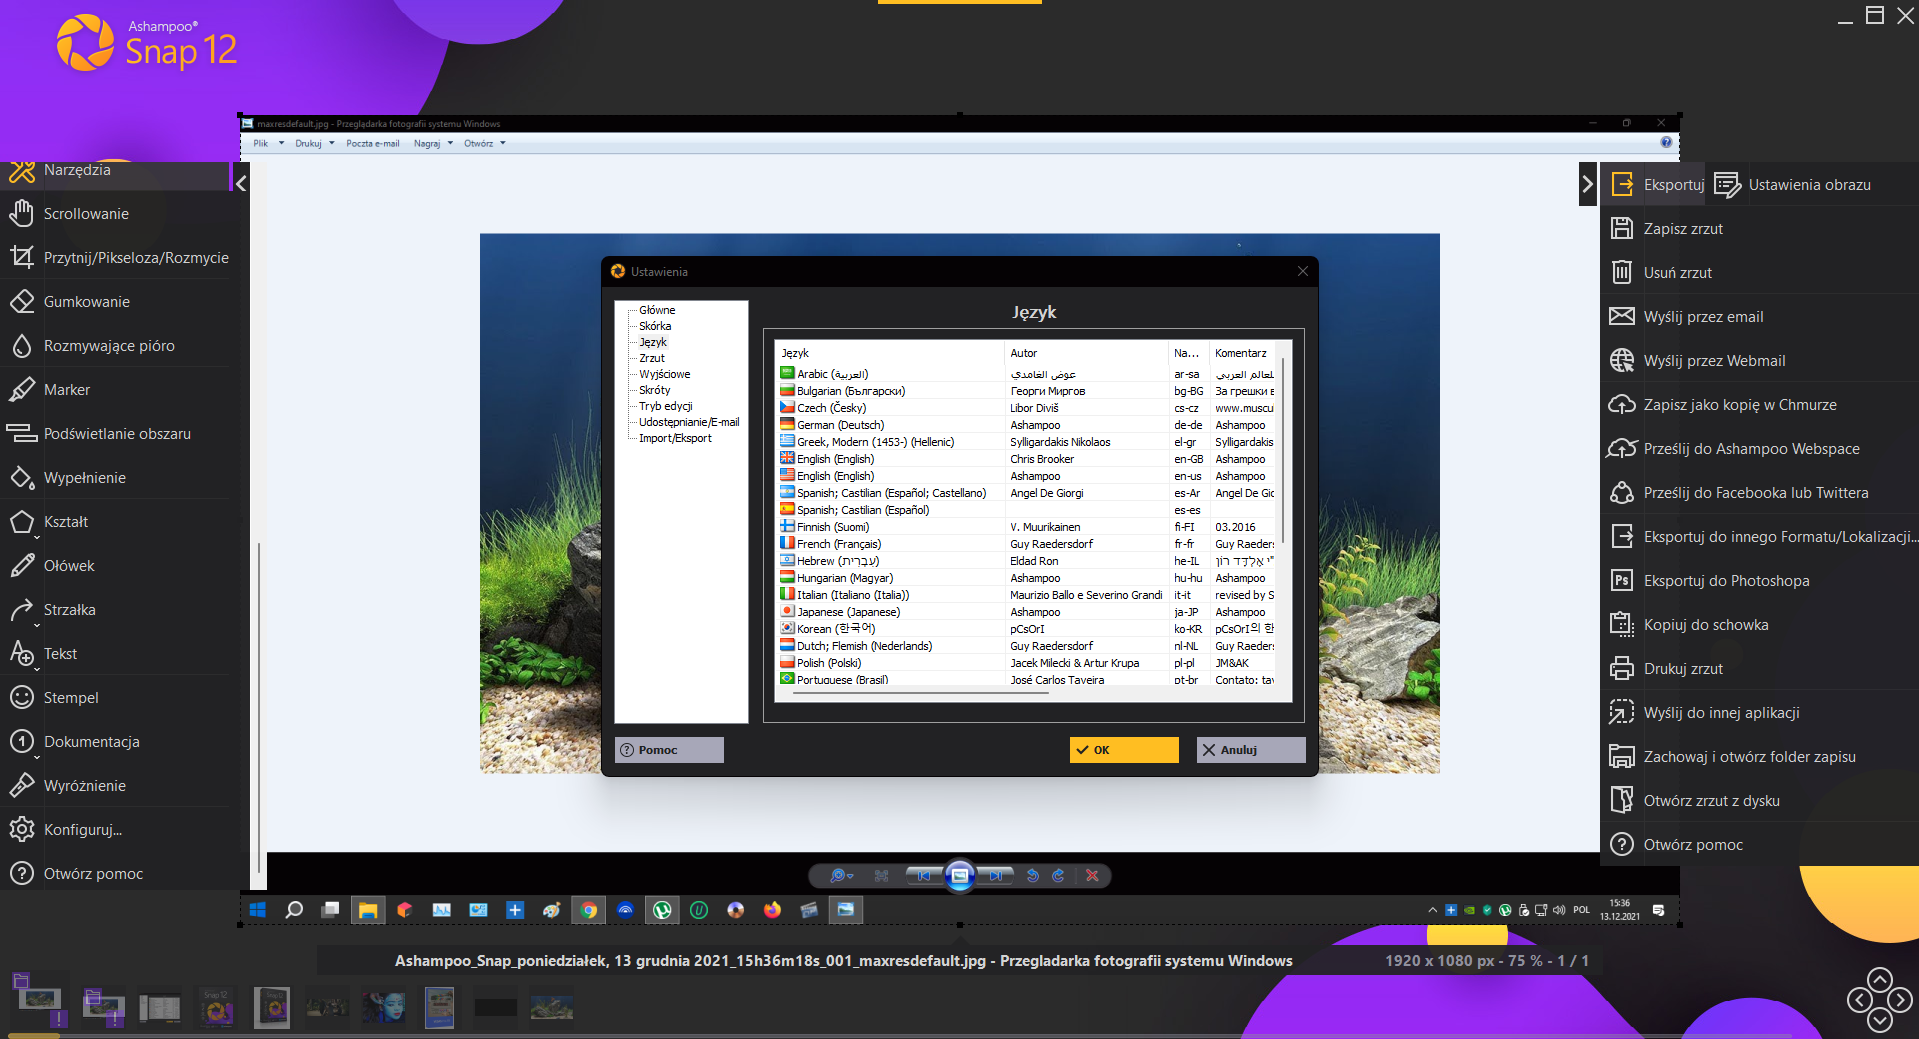Activate the Tekst text tool
Image resolution: width=1919 pixels, height=1039 pixels.
coord(115,654)
